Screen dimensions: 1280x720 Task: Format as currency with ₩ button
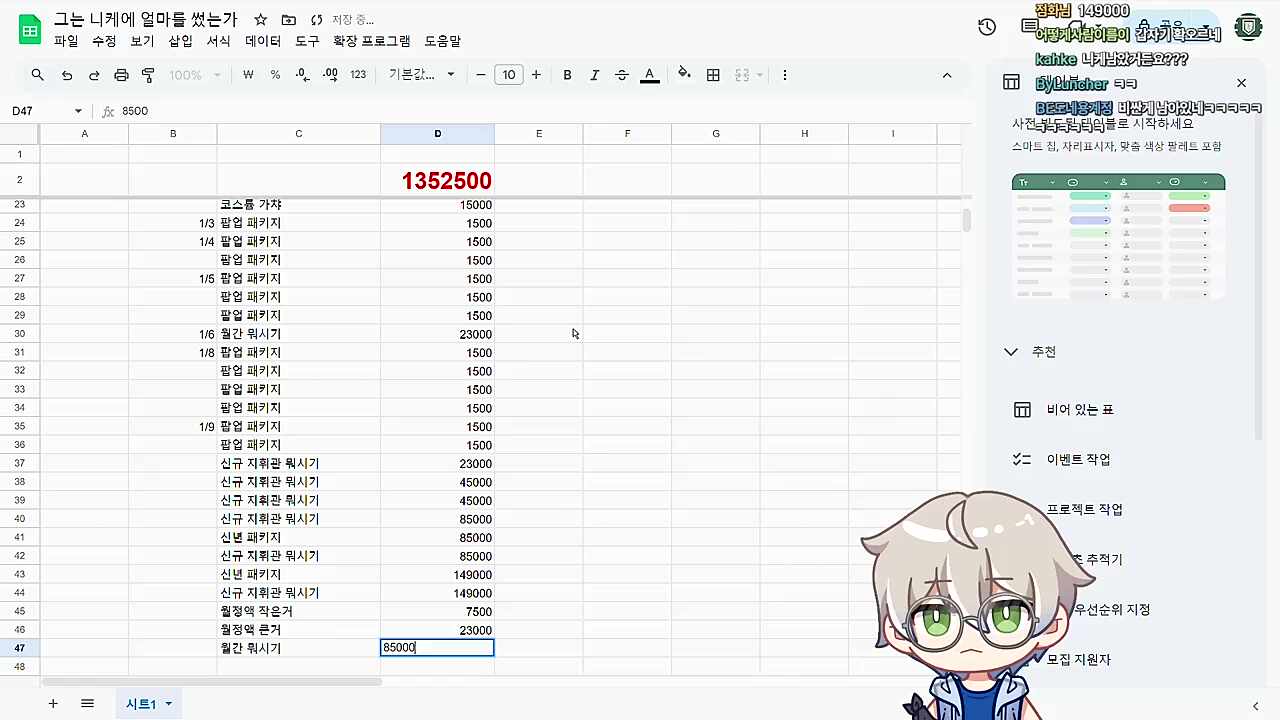click(248, 75)
